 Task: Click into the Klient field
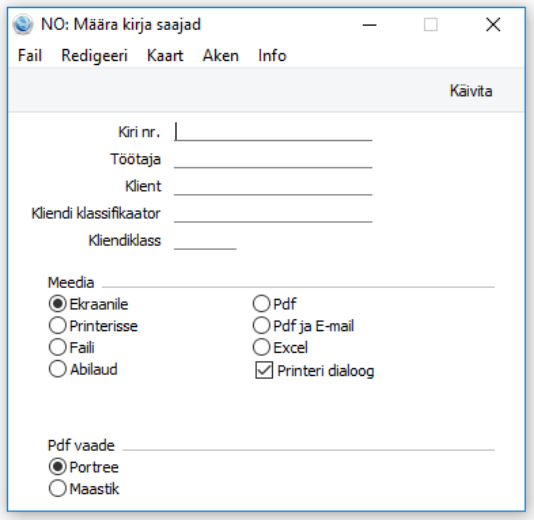[273, 186]
